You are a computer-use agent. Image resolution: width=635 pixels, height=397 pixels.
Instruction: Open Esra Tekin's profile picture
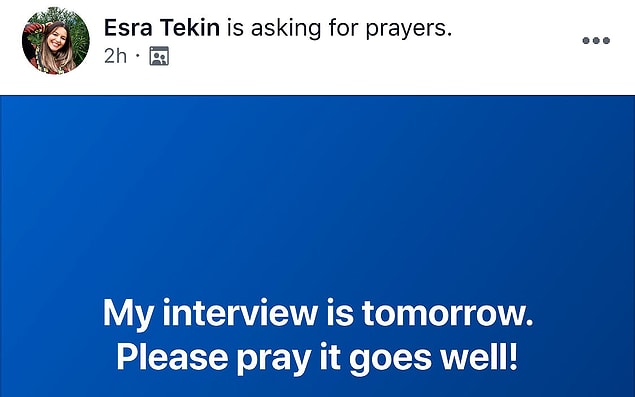pos(56,41)
